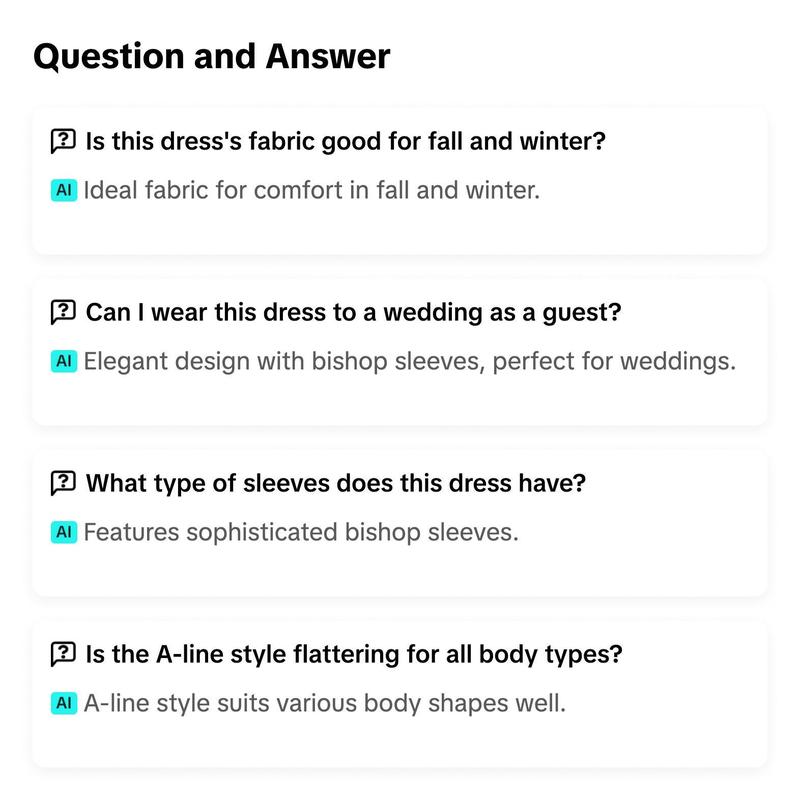Open question 'Is the A-line style flattering'

pos(354,654)
